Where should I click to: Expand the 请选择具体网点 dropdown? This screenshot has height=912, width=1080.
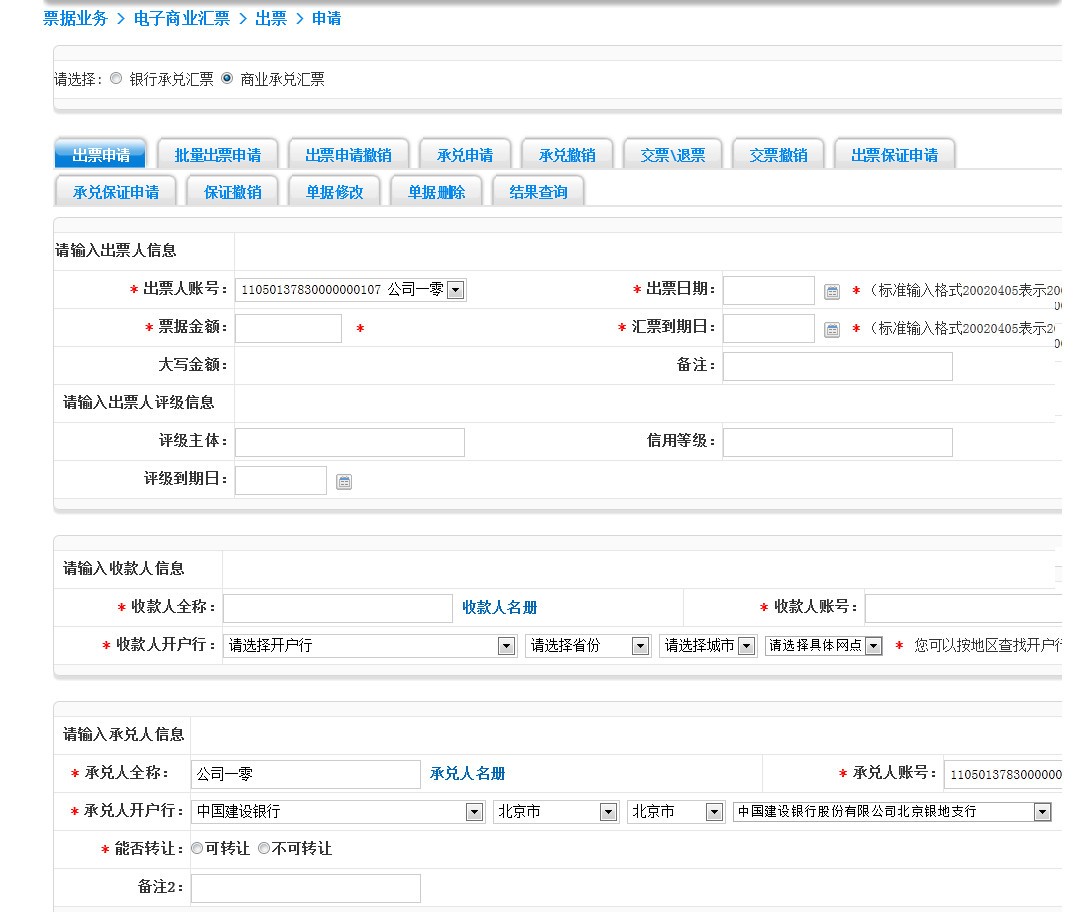click(873, 646)
